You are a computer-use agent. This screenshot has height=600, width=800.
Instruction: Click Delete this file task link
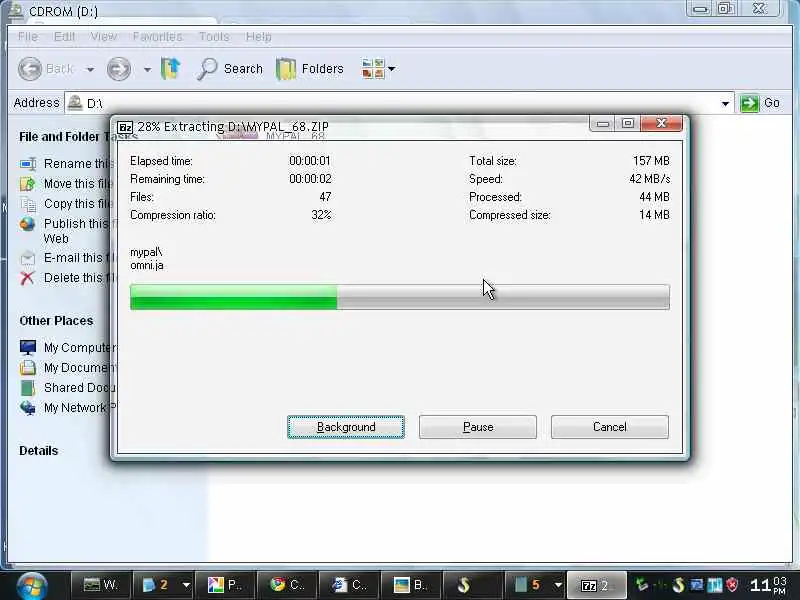coord(78,278)
